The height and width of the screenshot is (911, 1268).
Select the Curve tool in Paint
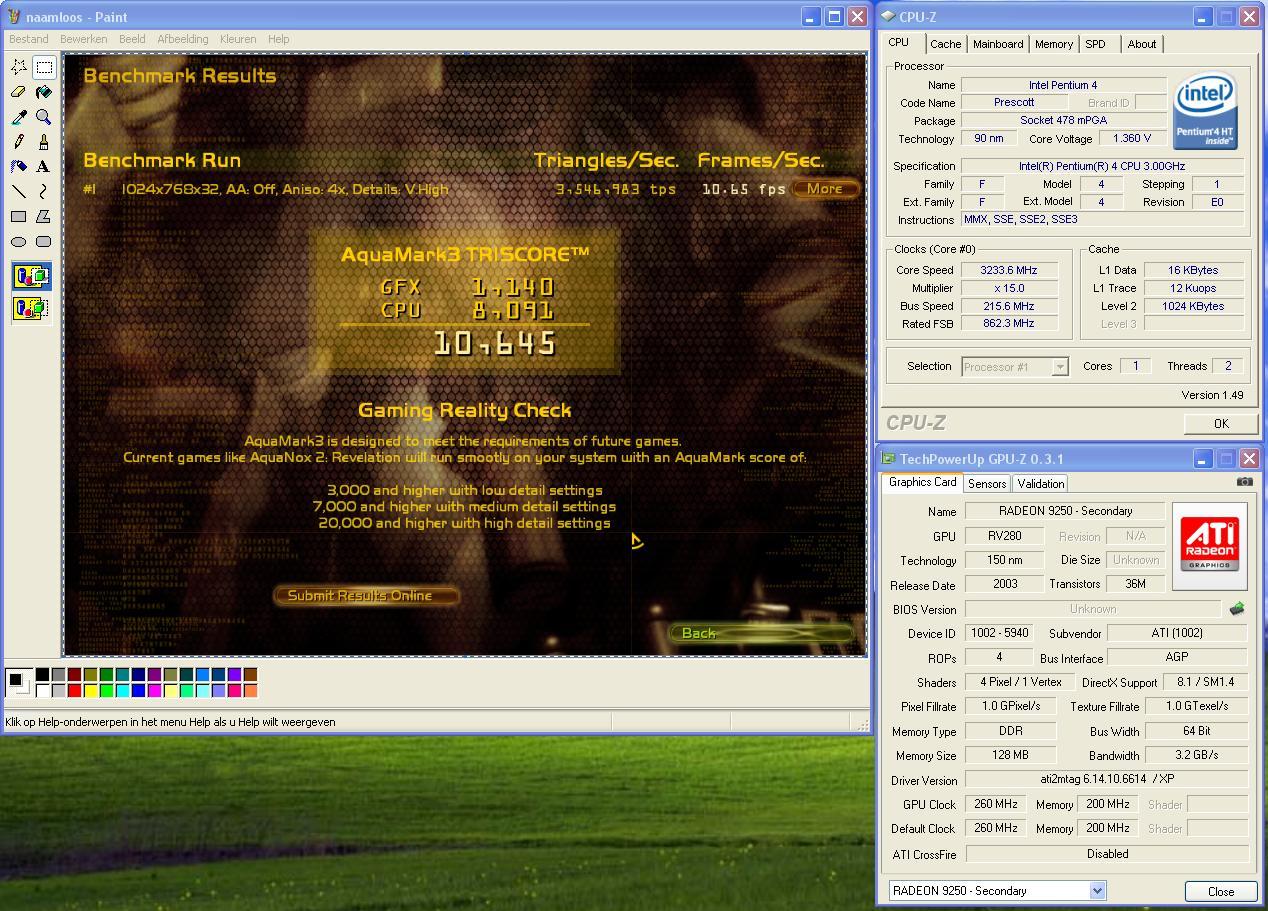44,191
